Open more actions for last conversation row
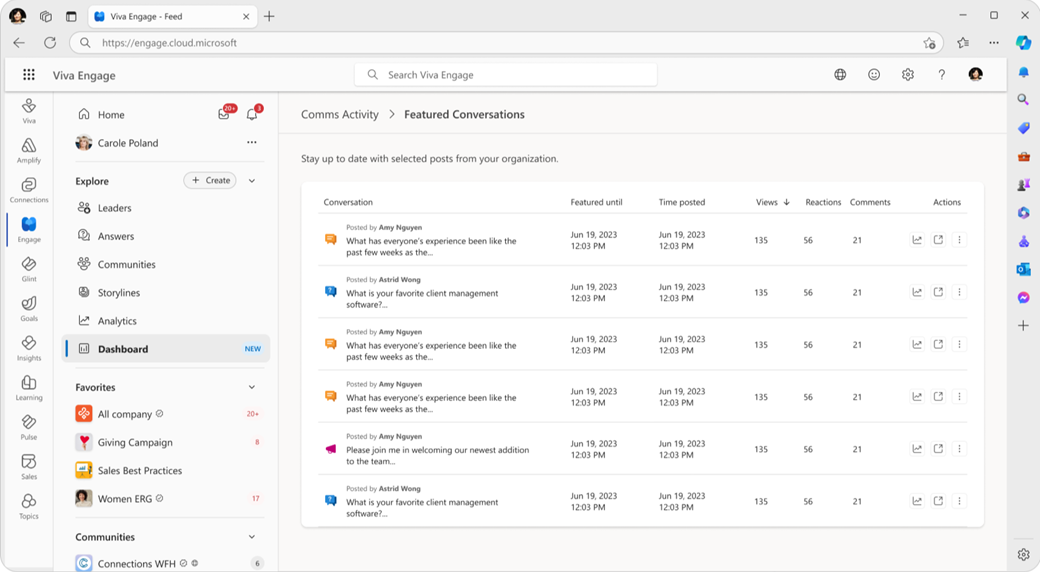Viewport: 1040px width, 572px height. 959,501
